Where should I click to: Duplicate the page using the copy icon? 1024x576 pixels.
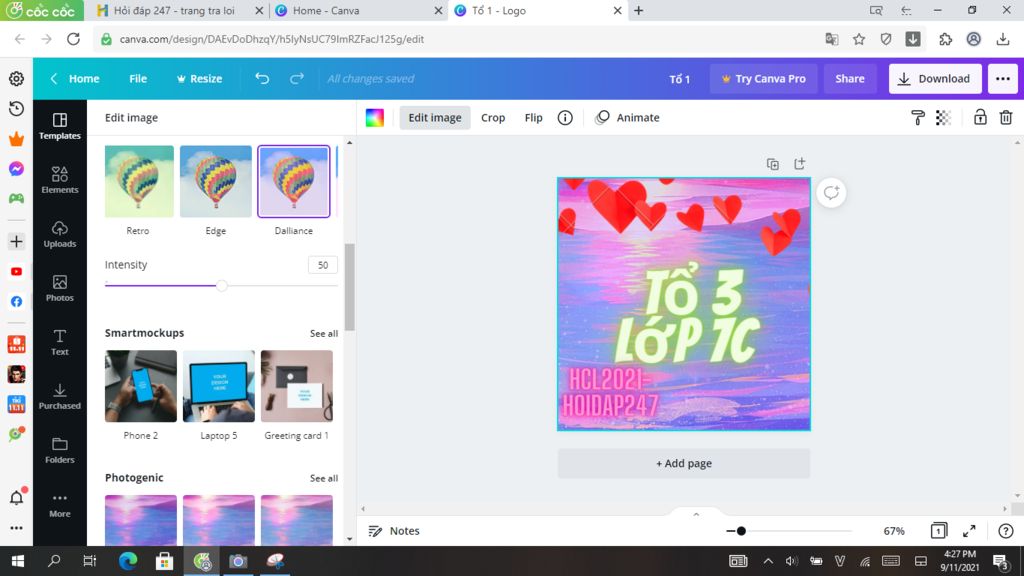click(771, 162)
